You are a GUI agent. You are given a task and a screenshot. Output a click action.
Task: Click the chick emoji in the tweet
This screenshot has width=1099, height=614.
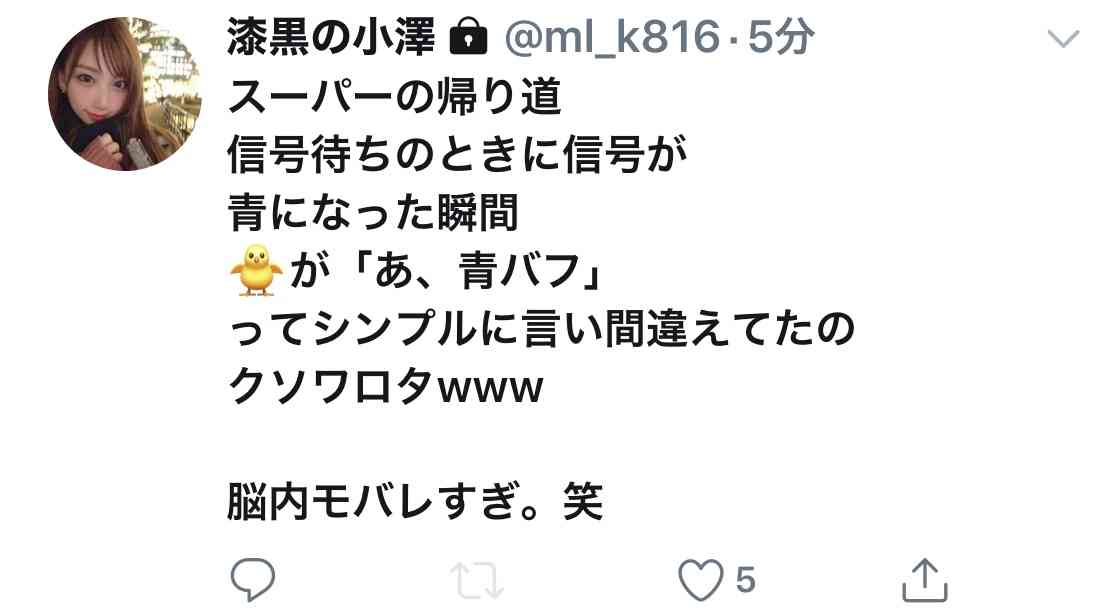point(257,270)
